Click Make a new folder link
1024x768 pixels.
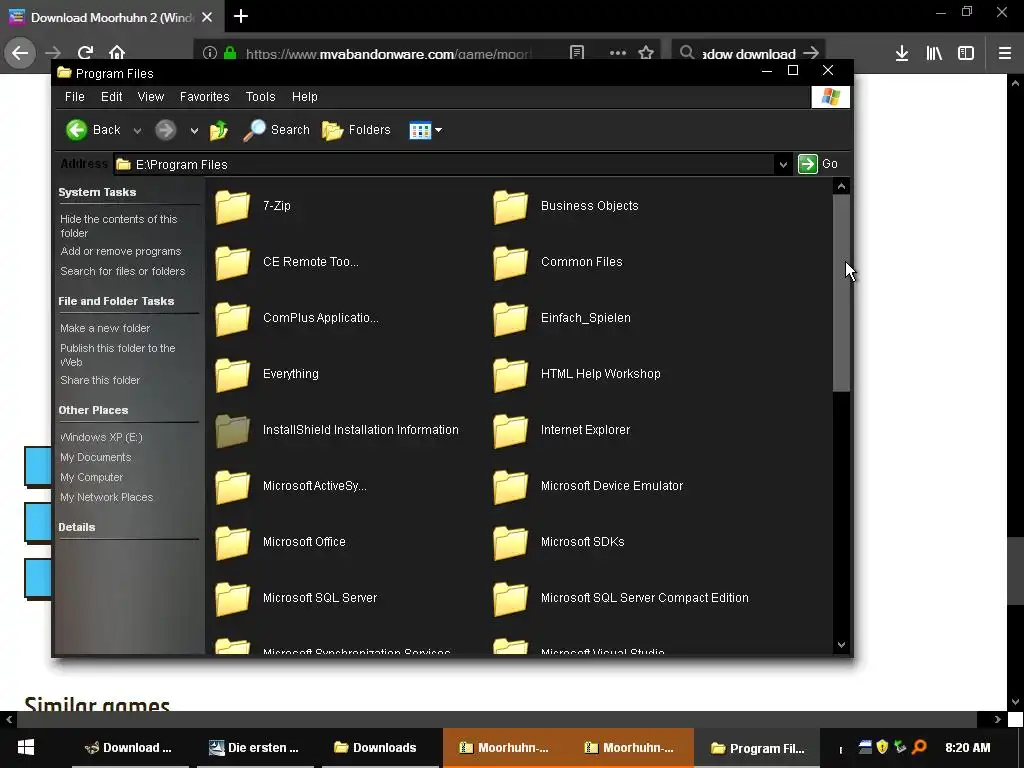coord(105,328)
